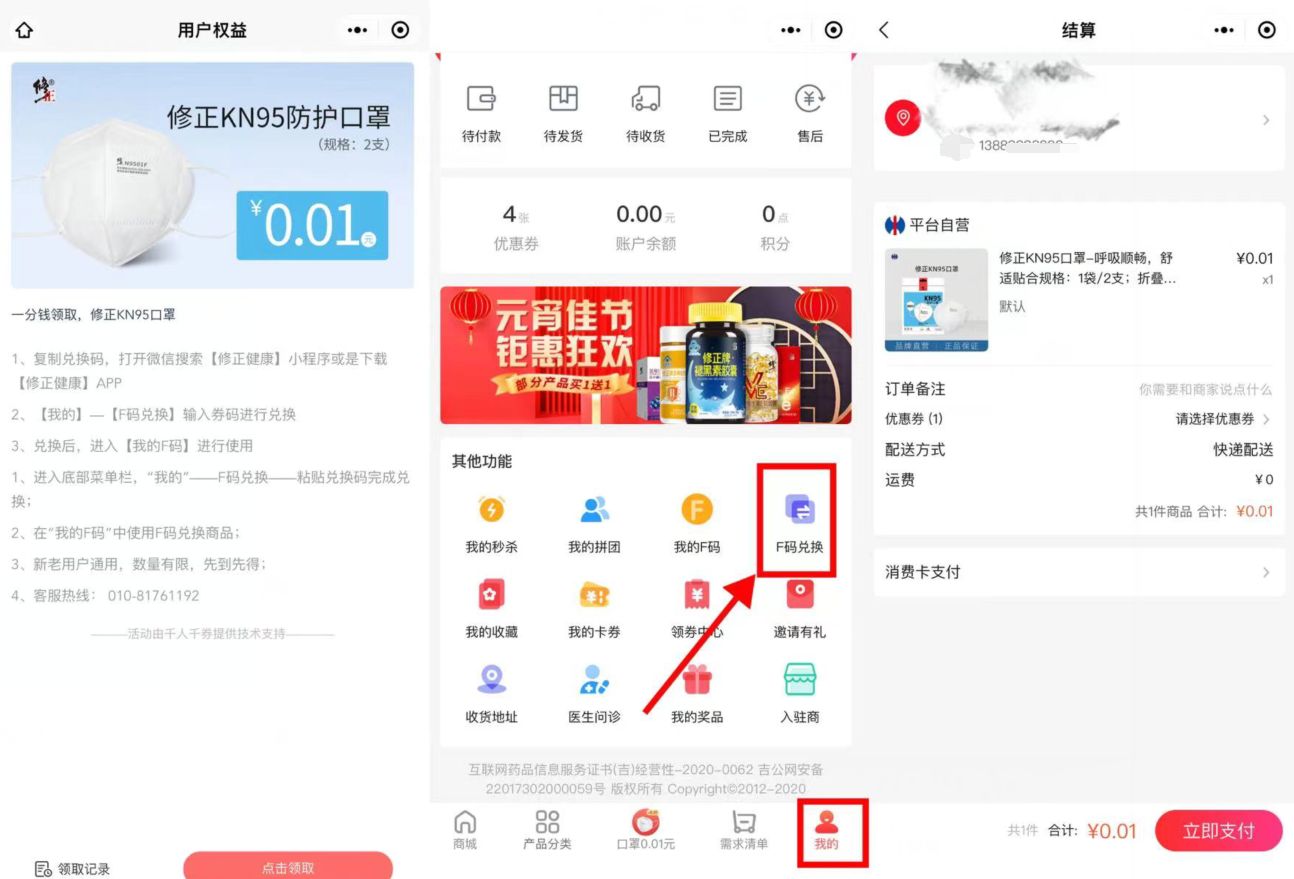The width and height of the screenshot is (1294, 879).
Task: Open 我的拼团
Action: click(x=594, y=525)
